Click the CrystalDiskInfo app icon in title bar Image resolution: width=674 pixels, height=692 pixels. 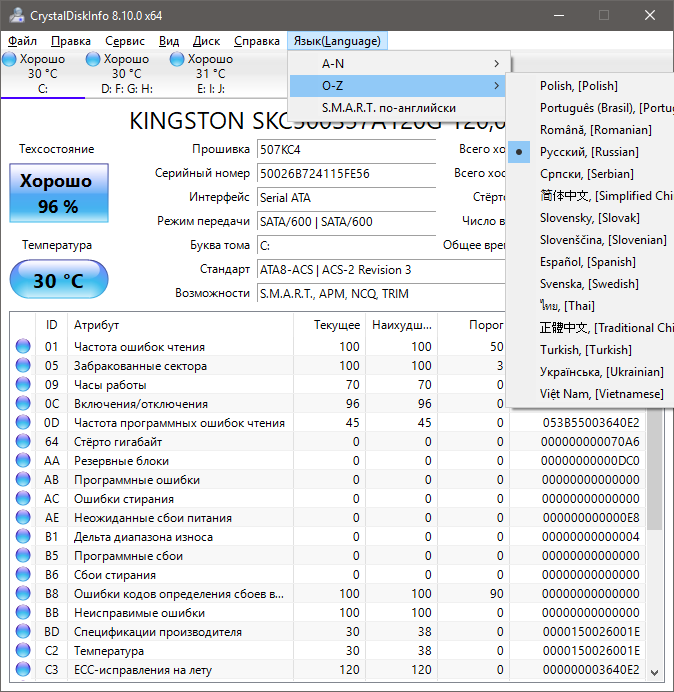tap(16, 15)
